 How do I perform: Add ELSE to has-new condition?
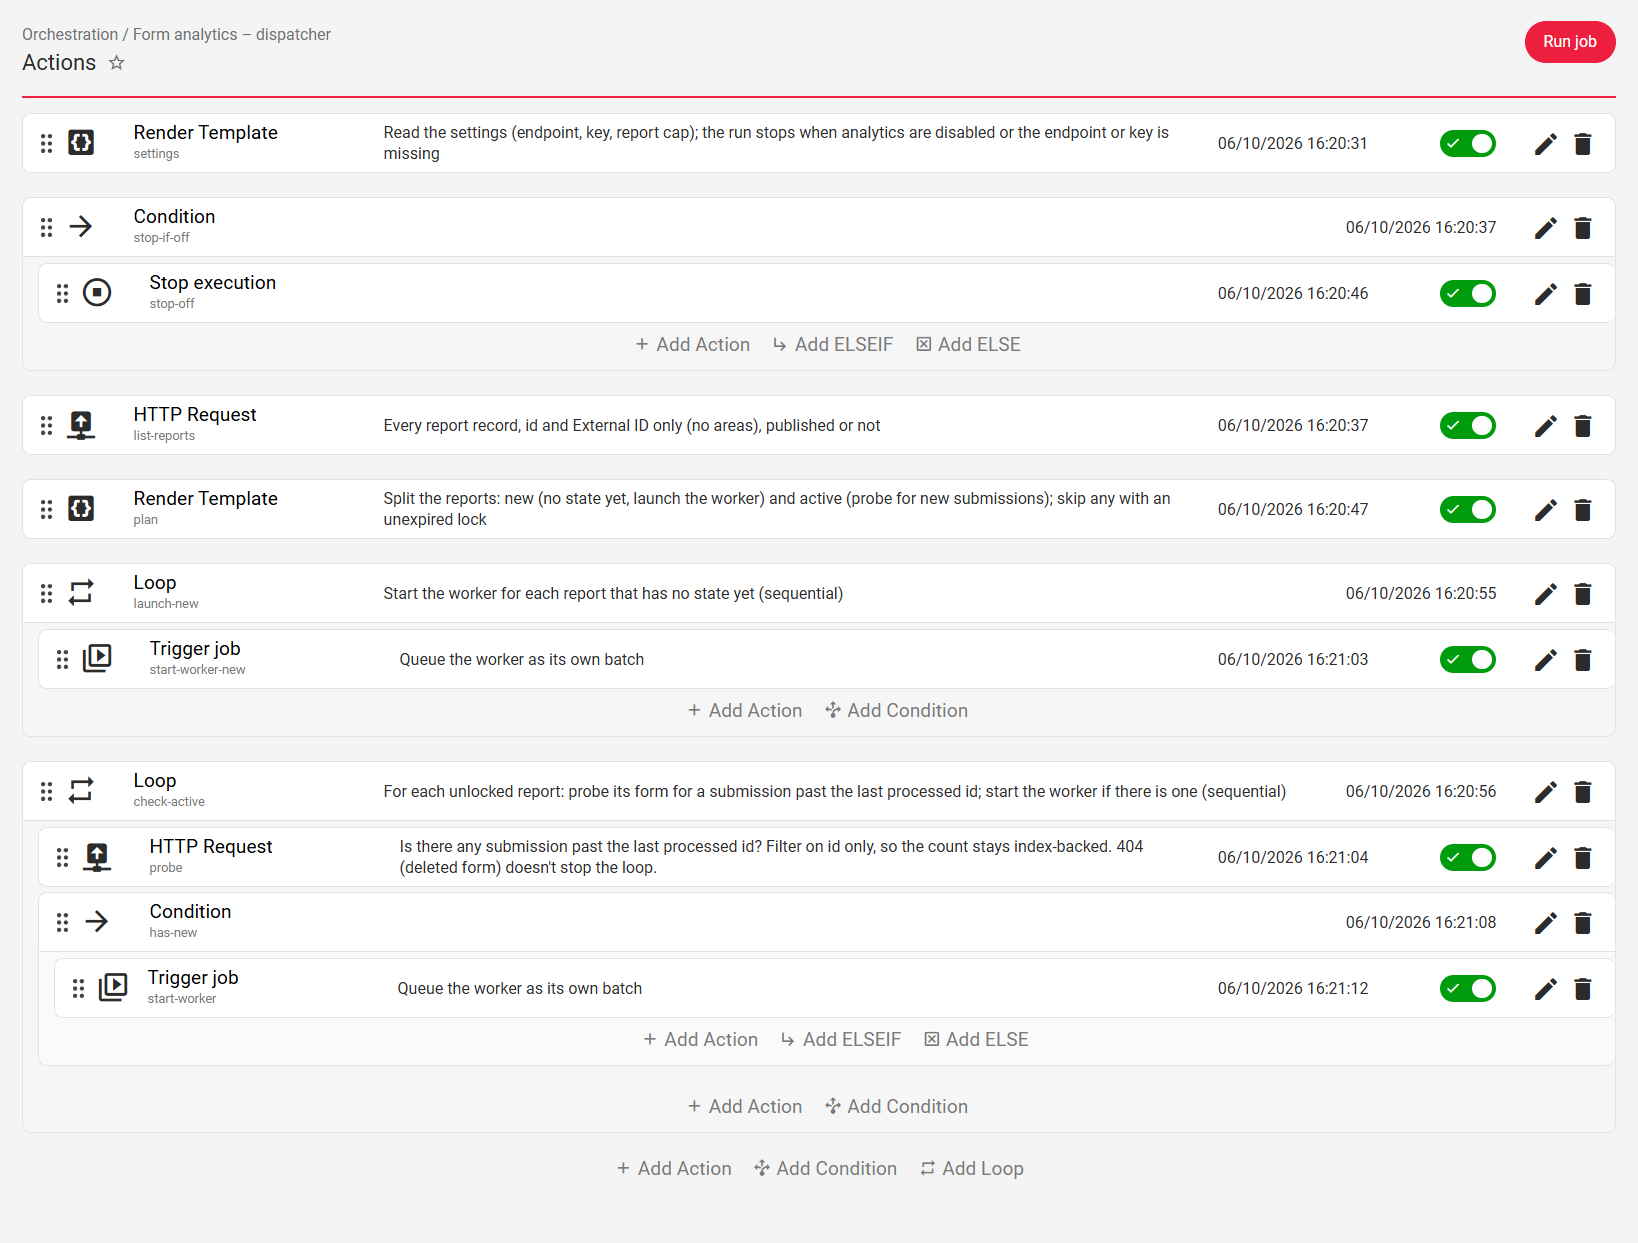point(976,1040)
